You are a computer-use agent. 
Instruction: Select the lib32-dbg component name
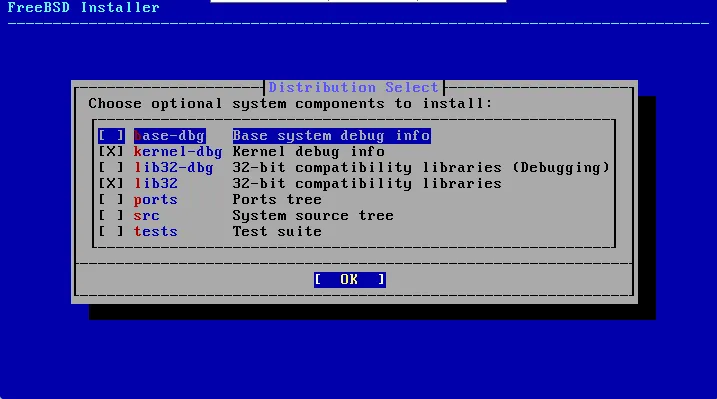tap(174, 168)
